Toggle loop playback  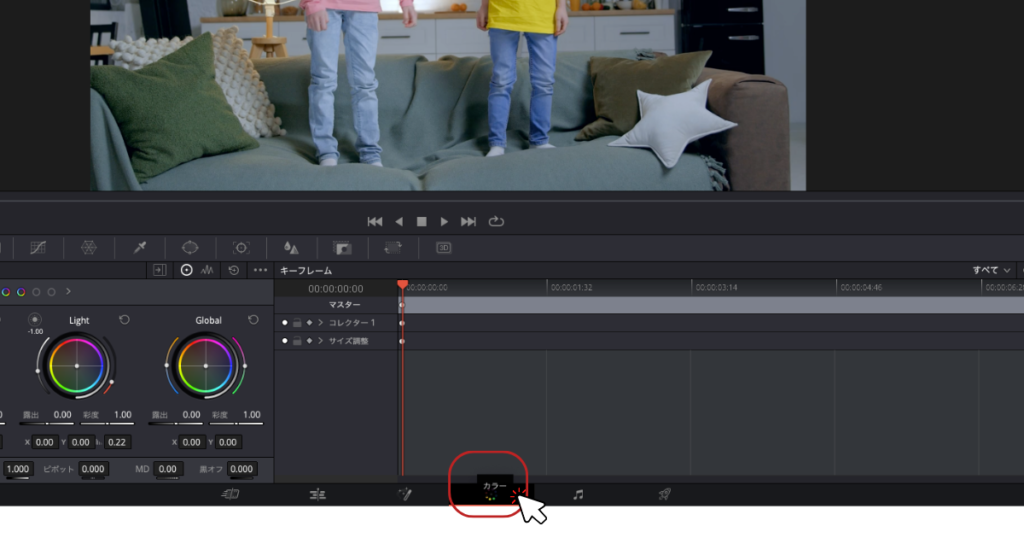point(496,221)
